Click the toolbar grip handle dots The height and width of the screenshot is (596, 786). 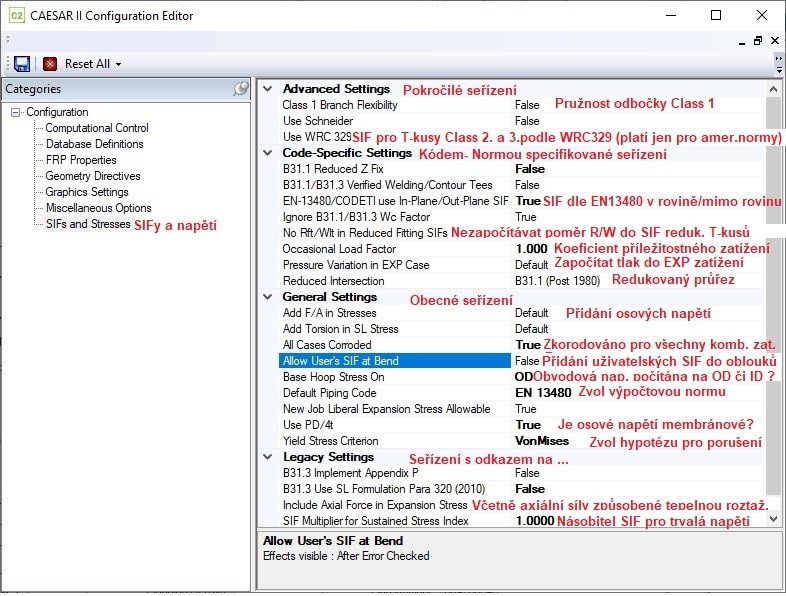coord(8,64)
